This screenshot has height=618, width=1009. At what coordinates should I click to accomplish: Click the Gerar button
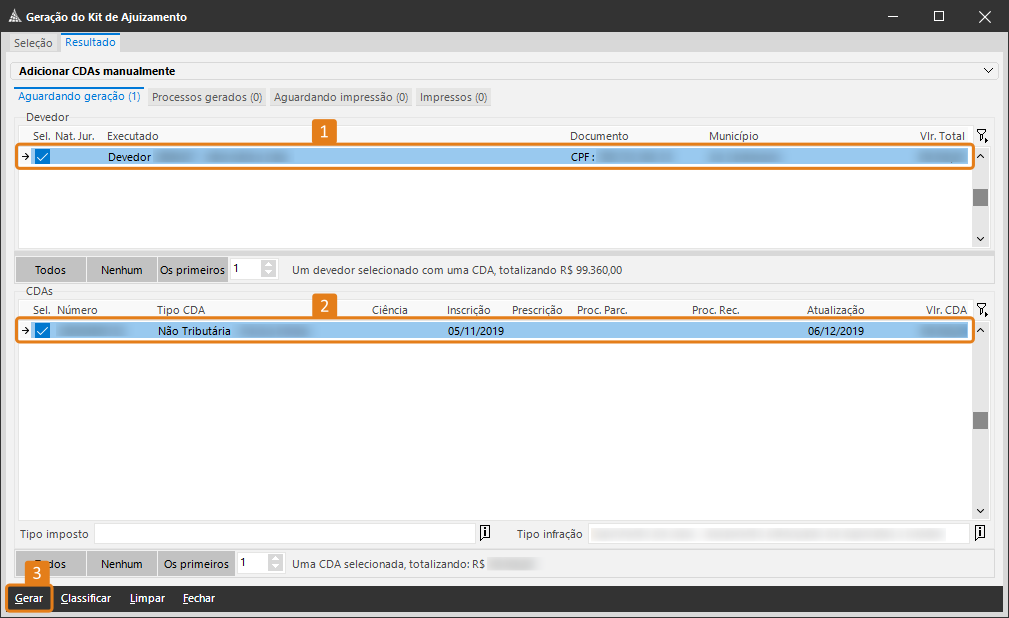[x=29, y=598]
